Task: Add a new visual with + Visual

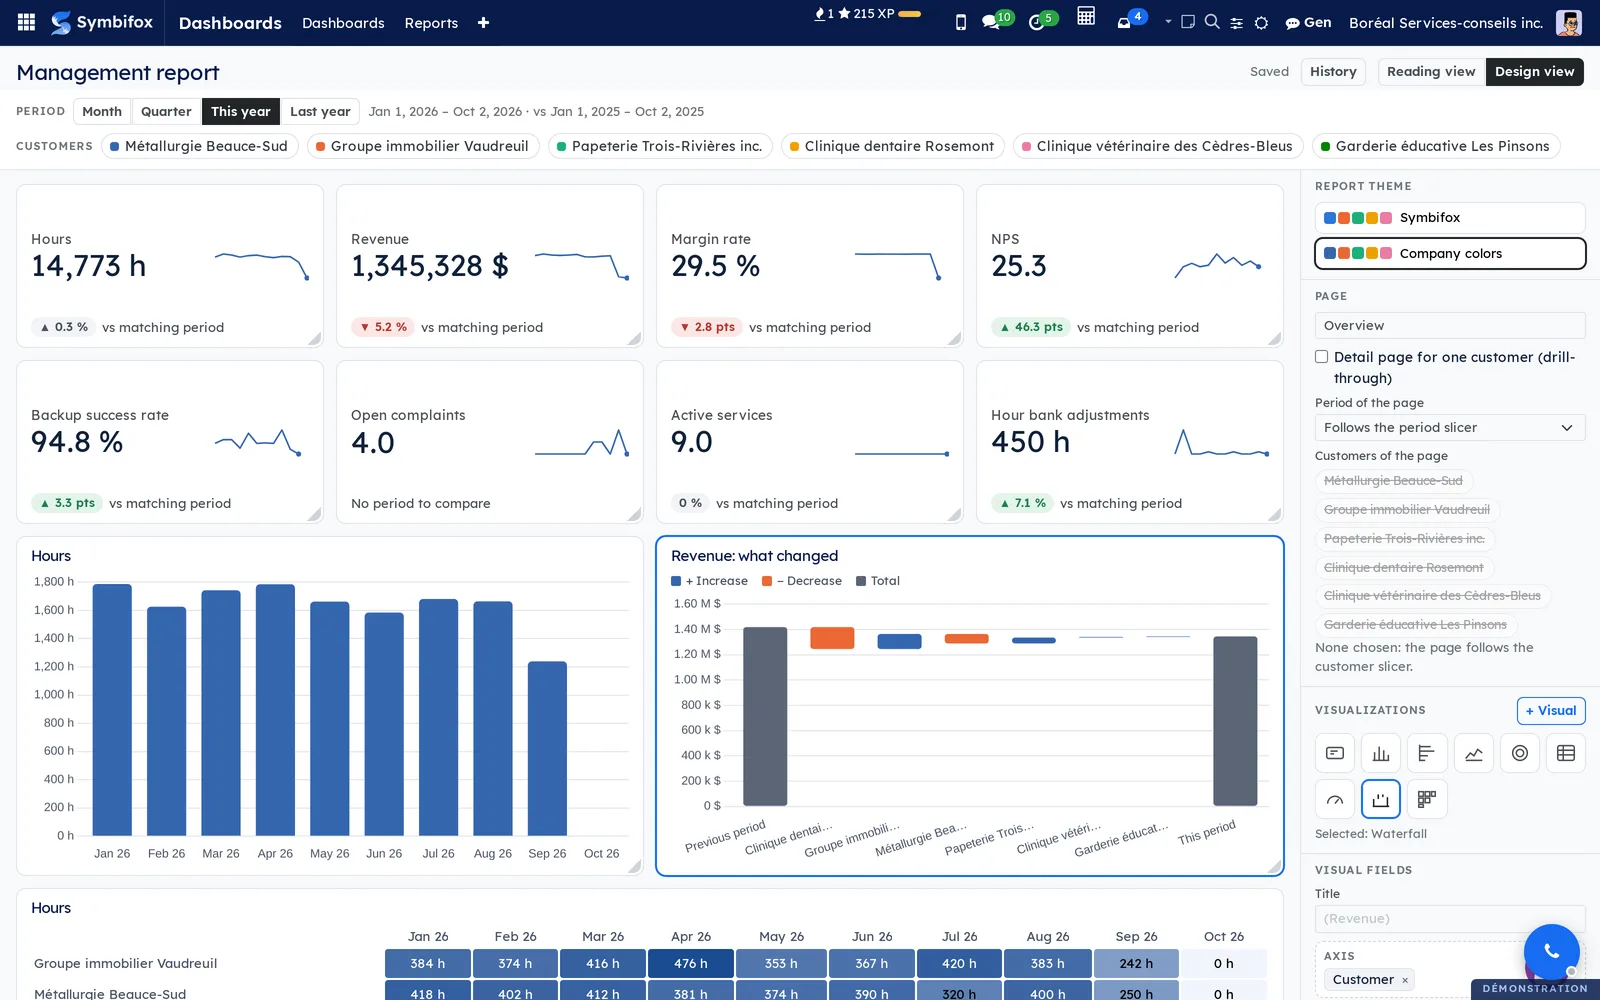Action: pos(1551,711)
